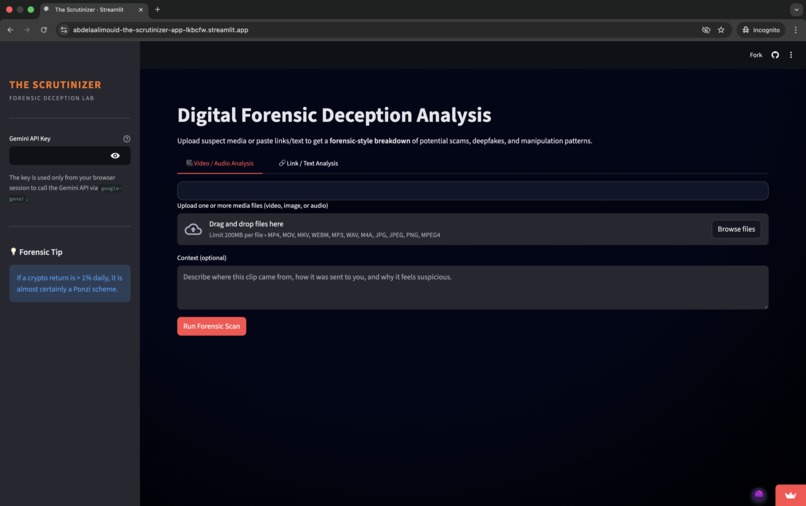
Task: Click the Digital Forensic Deception Analysis heading
Action: point(334,115)
